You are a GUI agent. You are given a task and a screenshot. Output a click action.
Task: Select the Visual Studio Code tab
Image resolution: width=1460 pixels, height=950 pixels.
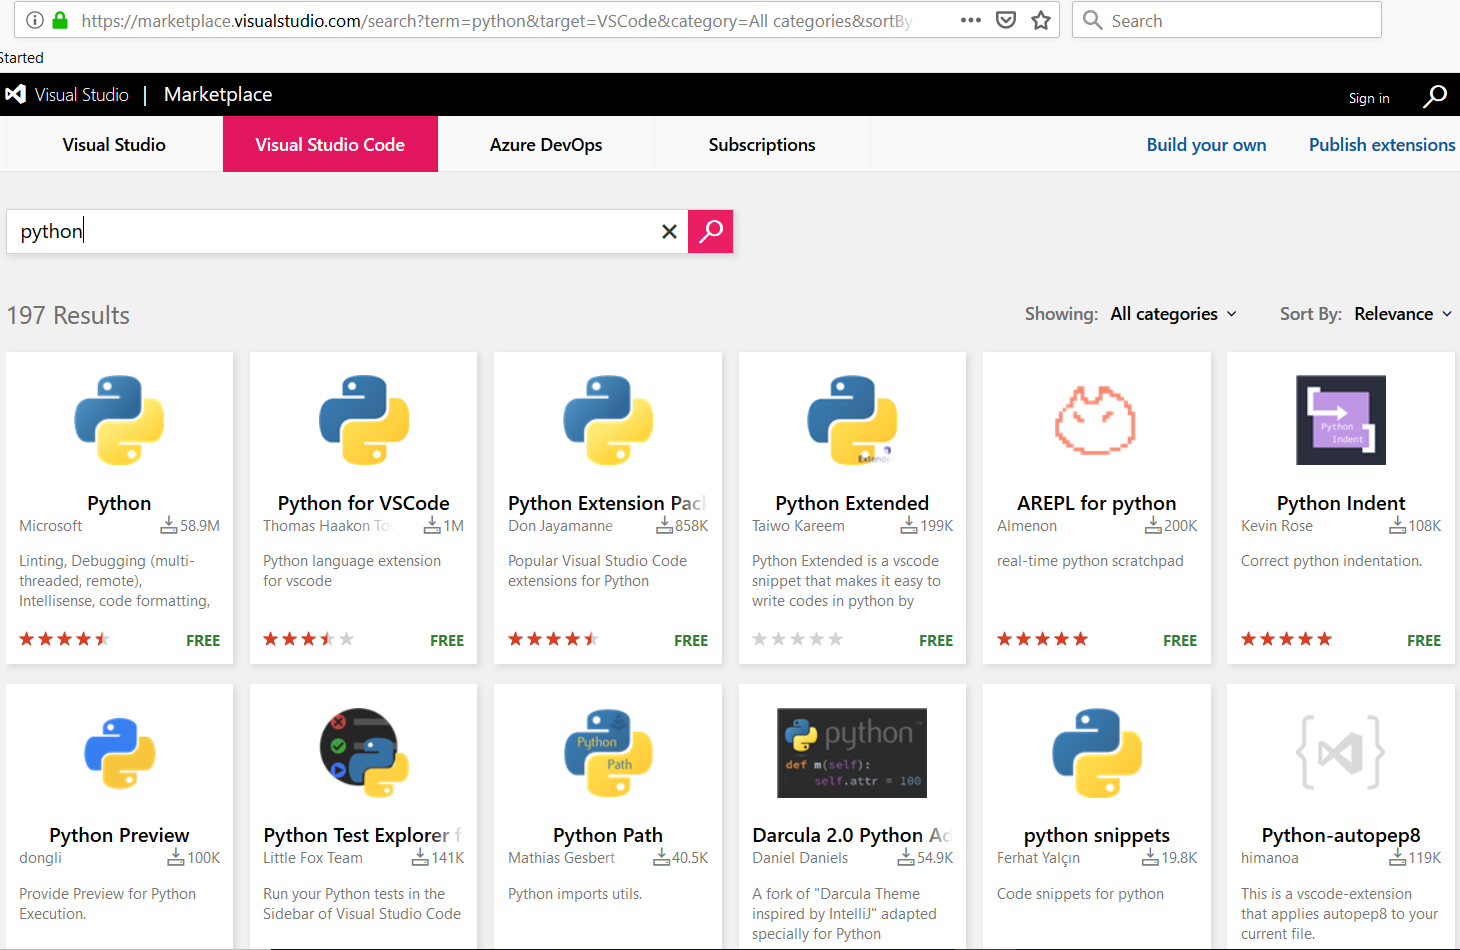pos(330,144)
